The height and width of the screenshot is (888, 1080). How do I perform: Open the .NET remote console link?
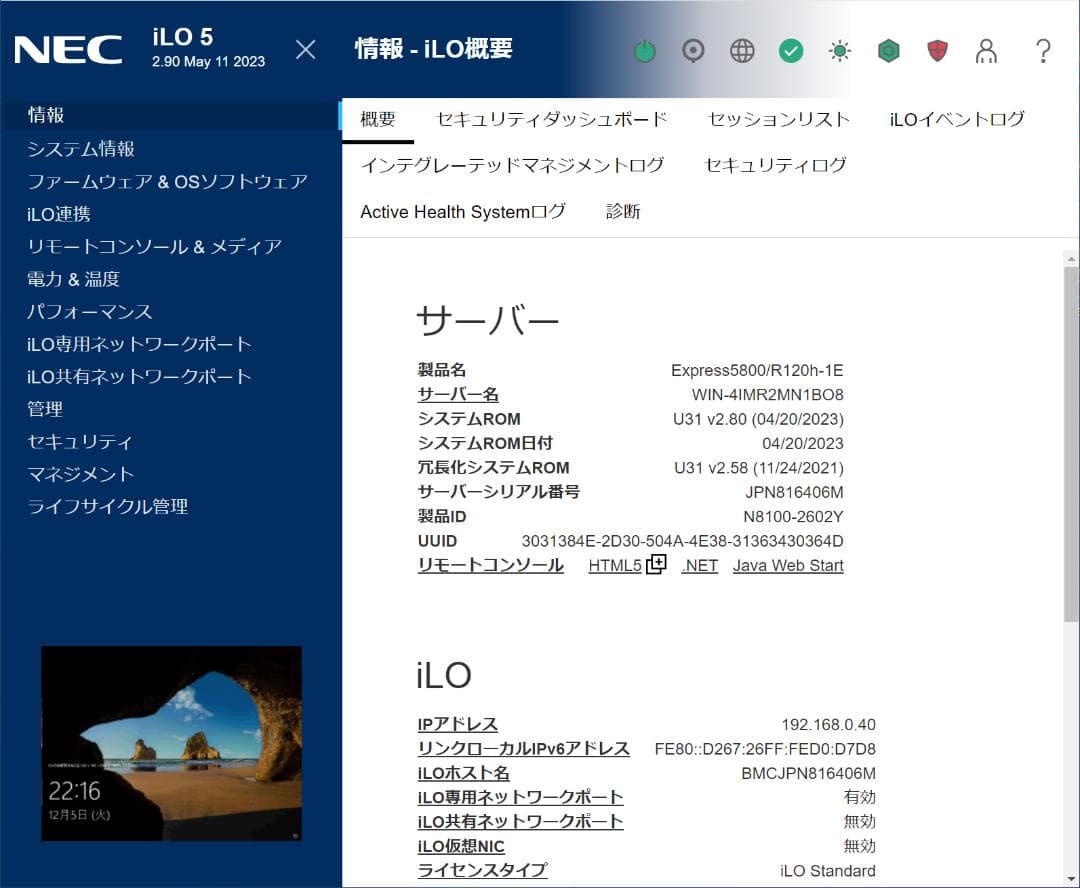(x=699, y=565)
